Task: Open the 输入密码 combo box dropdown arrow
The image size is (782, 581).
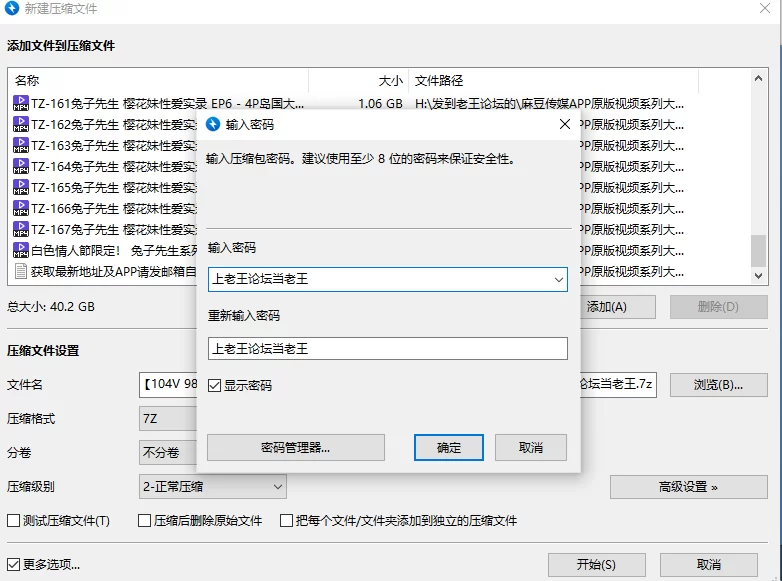Action: pyautogui.click(x=559, y=279)
